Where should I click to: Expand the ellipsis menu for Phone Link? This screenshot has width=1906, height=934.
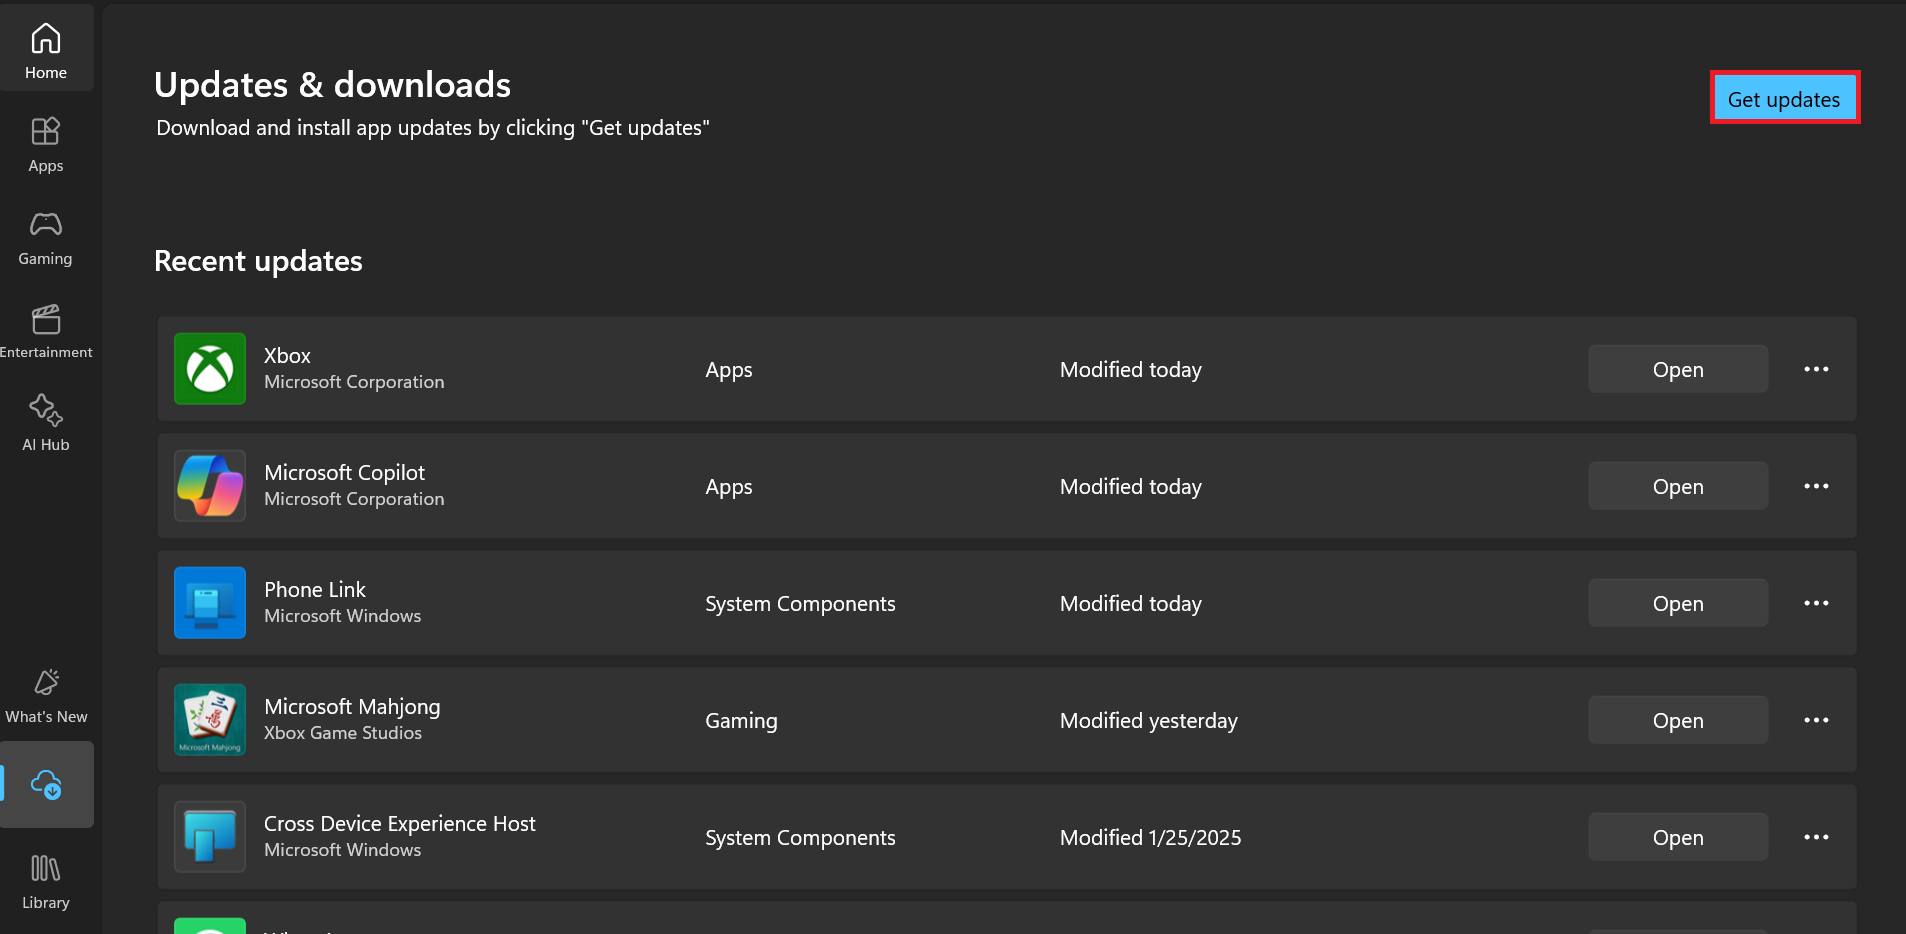[1816, 604]
